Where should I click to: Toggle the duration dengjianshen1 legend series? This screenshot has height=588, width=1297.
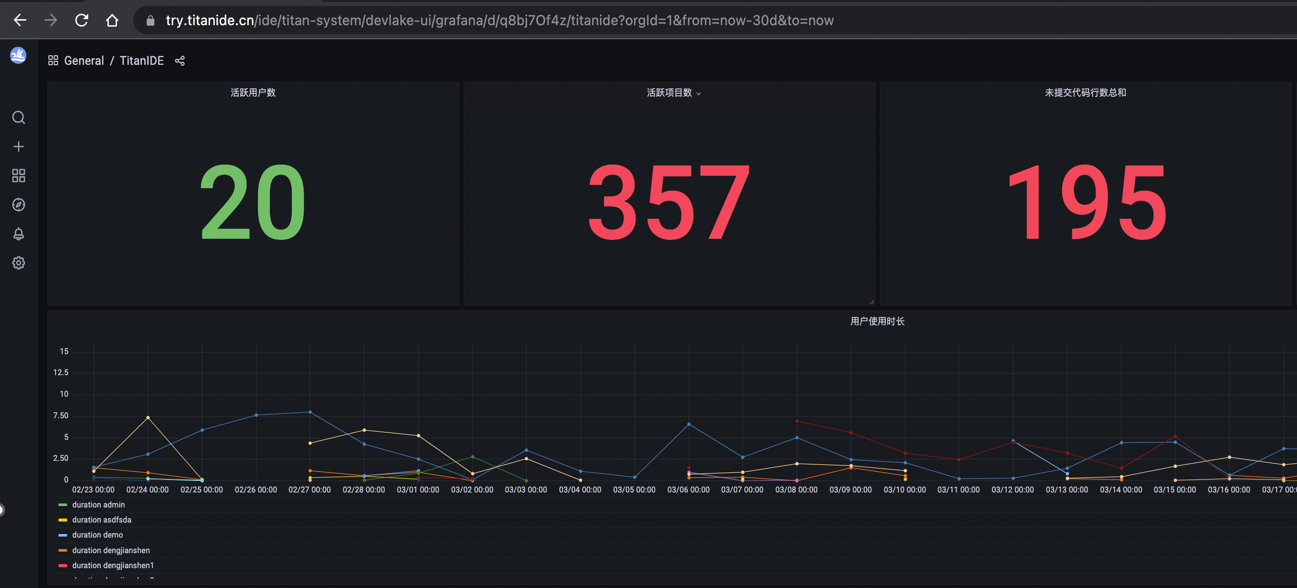[x=112, y=565]
